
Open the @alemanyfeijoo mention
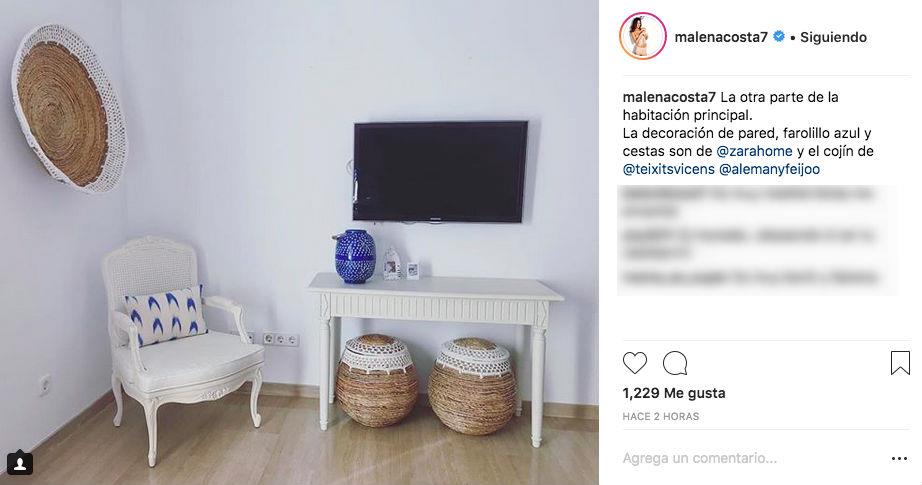[x=769, y=169]
